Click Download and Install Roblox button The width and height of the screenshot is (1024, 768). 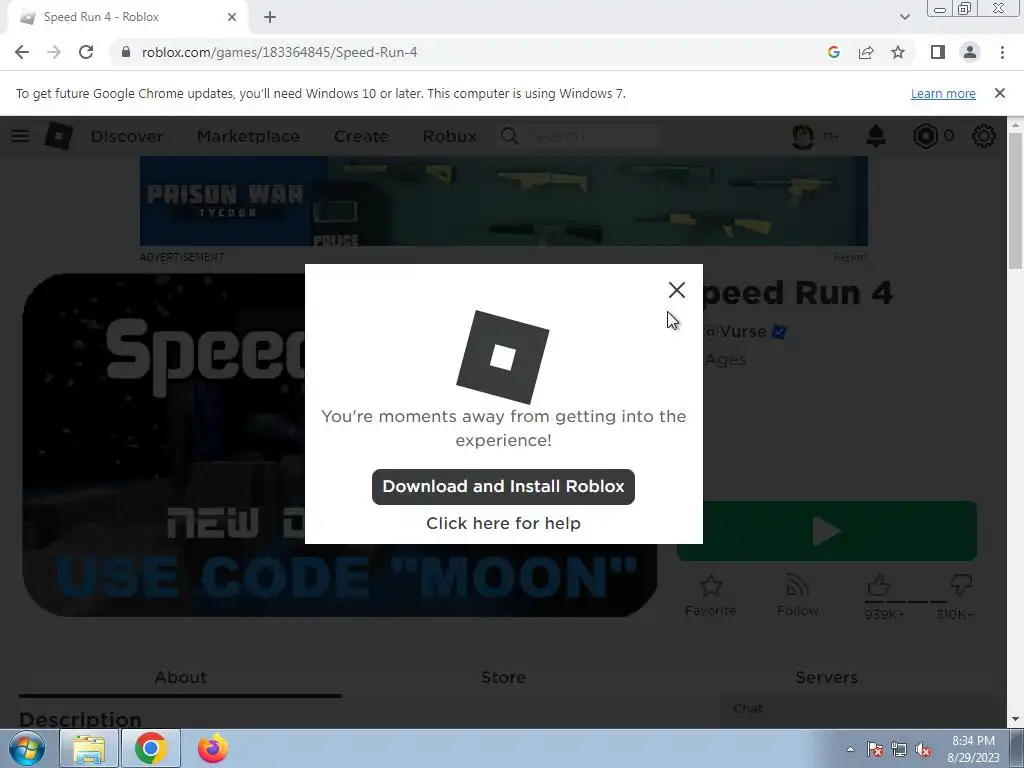pos(503,487)
